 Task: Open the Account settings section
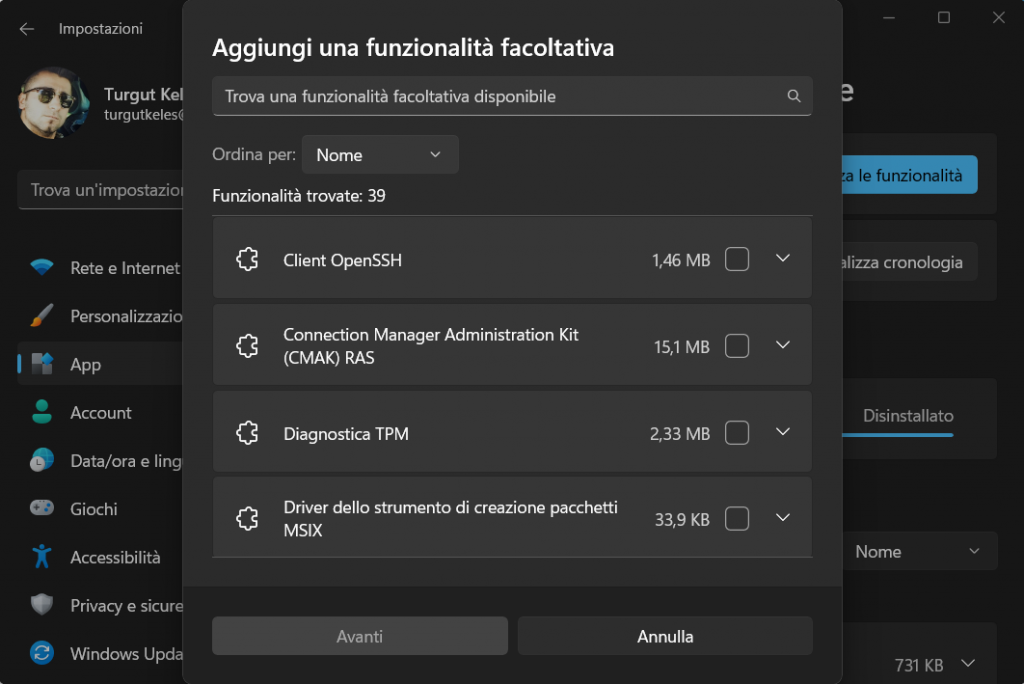(100, 413)
